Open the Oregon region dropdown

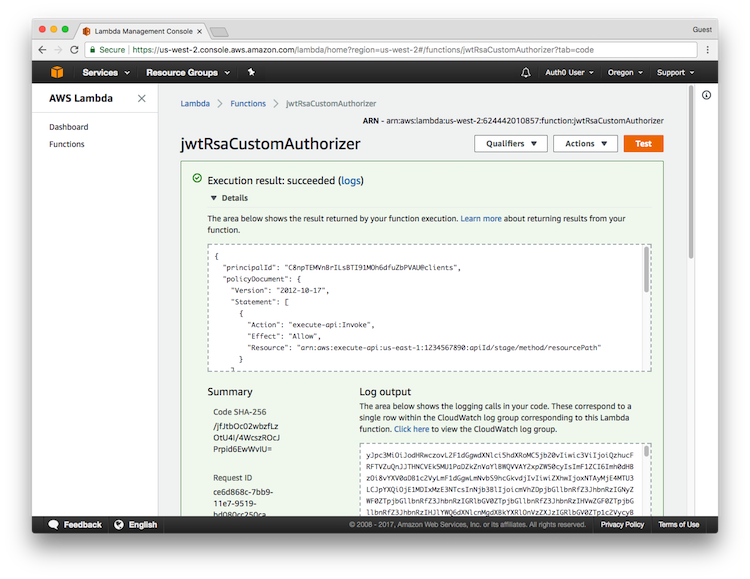625,72
